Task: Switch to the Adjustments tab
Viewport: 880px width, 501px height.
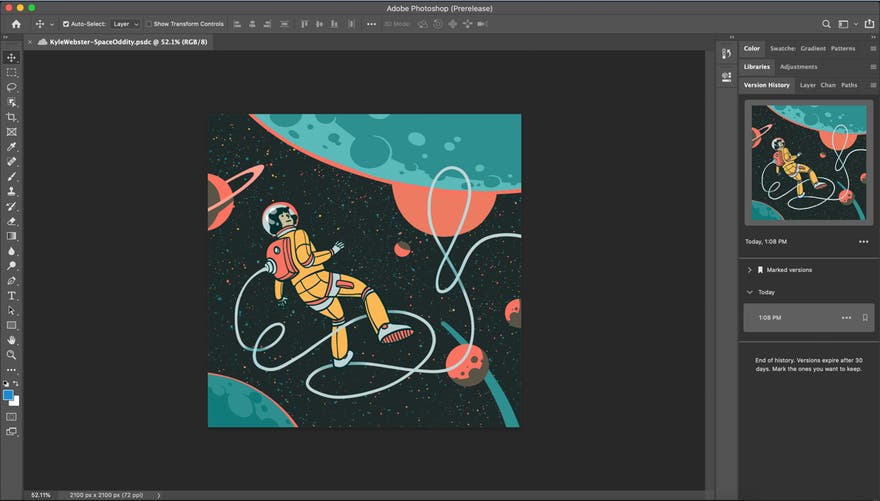Action: (798, 67)
